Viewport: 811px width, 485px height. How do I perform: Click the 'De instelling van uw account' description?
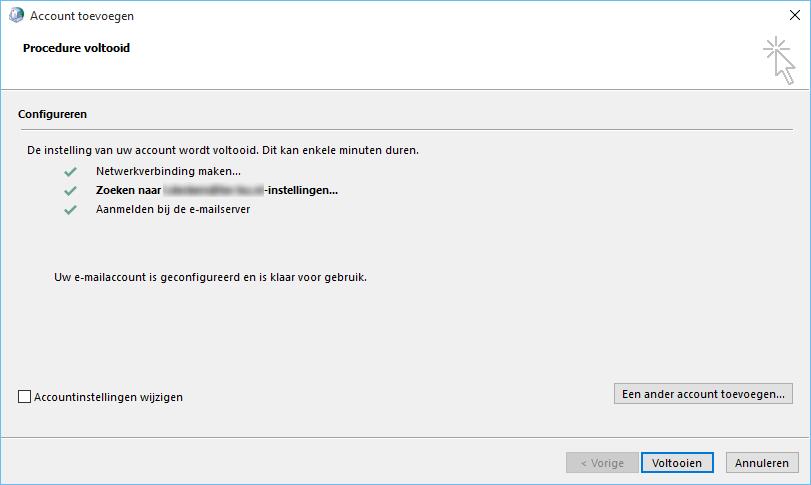(223, 150)
